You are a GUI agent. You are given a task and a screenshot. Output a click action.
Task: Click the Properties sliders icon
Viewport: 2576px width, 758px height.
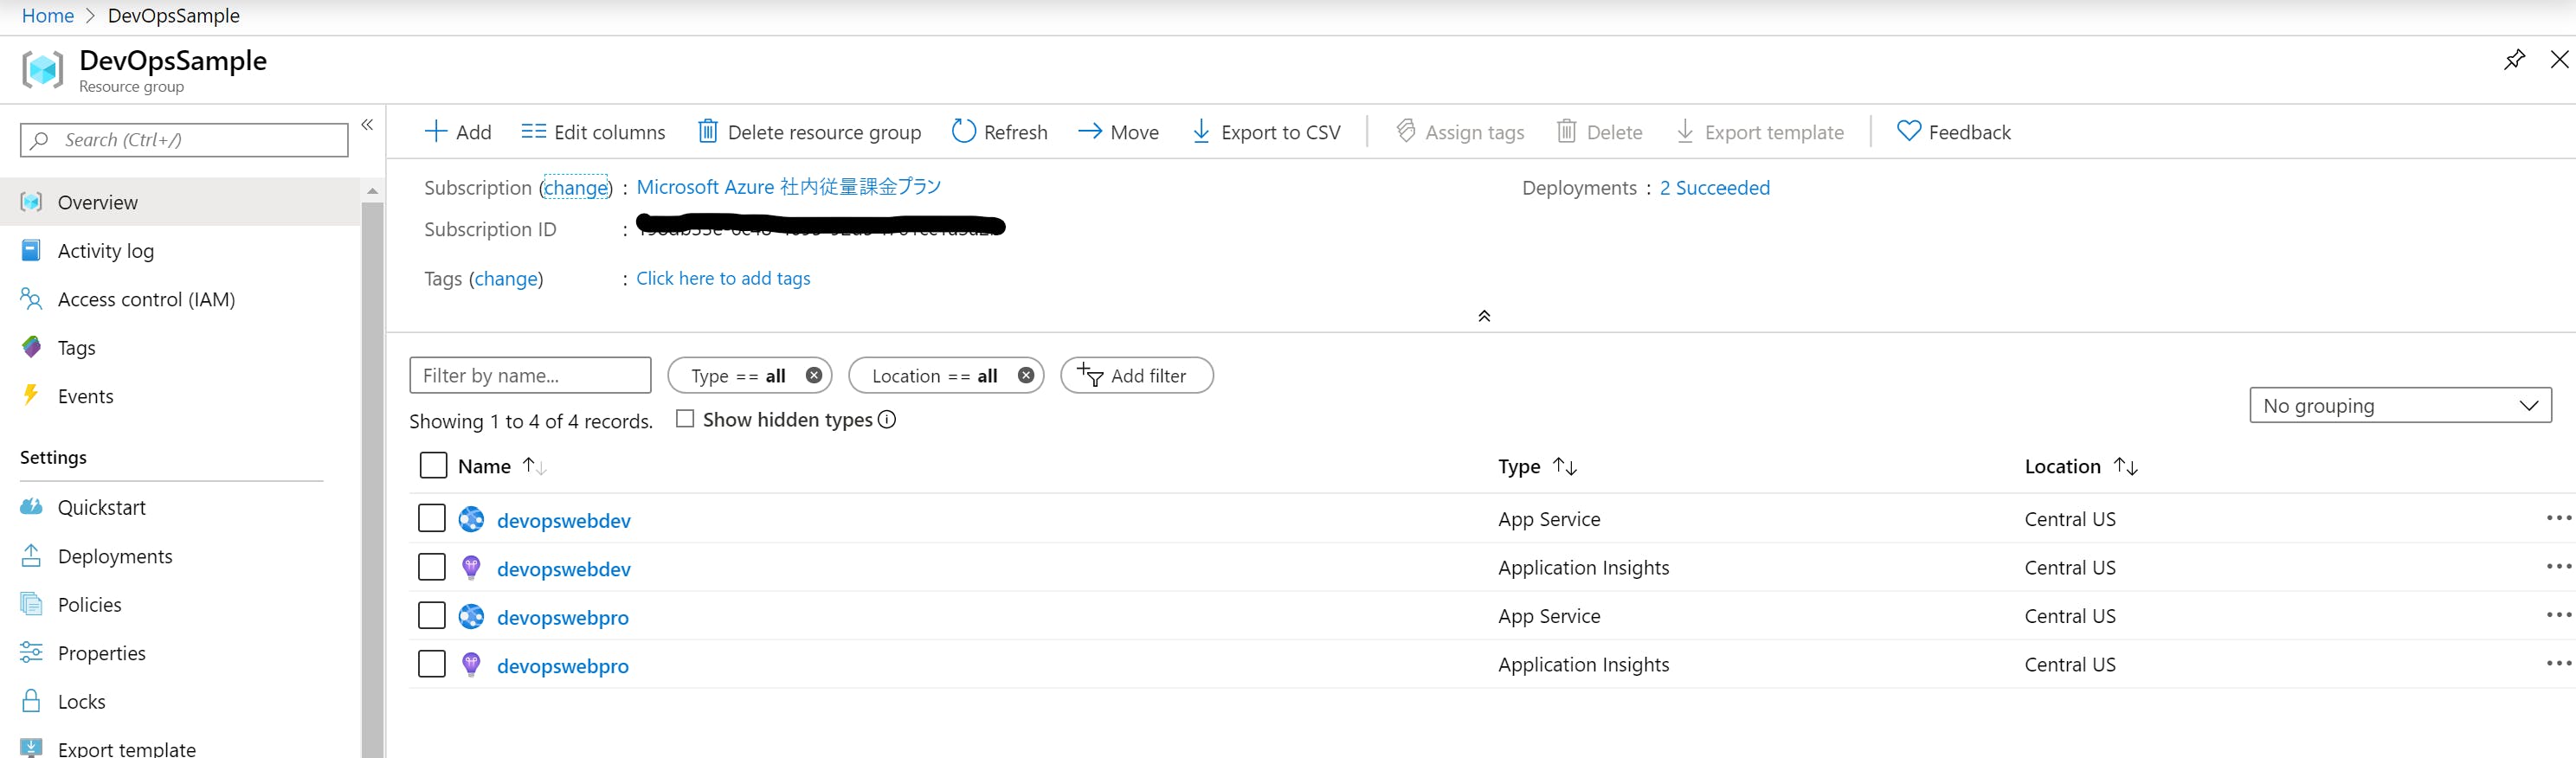coord(31,653)
